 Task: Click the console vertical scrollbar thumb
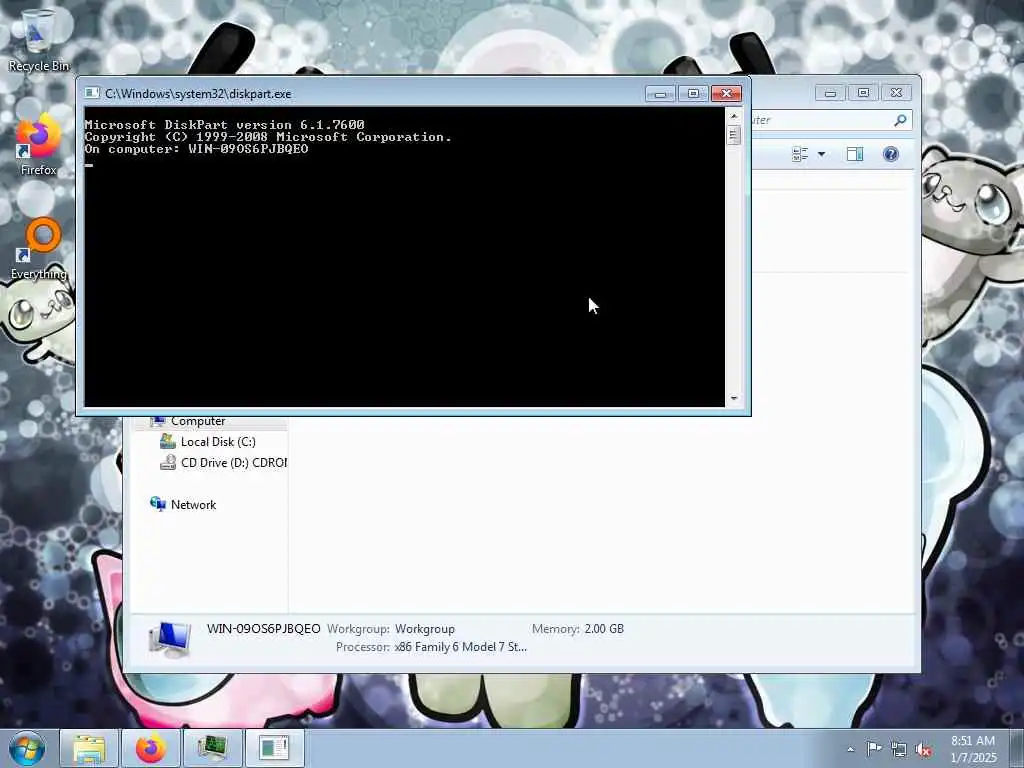coord(734,135)
